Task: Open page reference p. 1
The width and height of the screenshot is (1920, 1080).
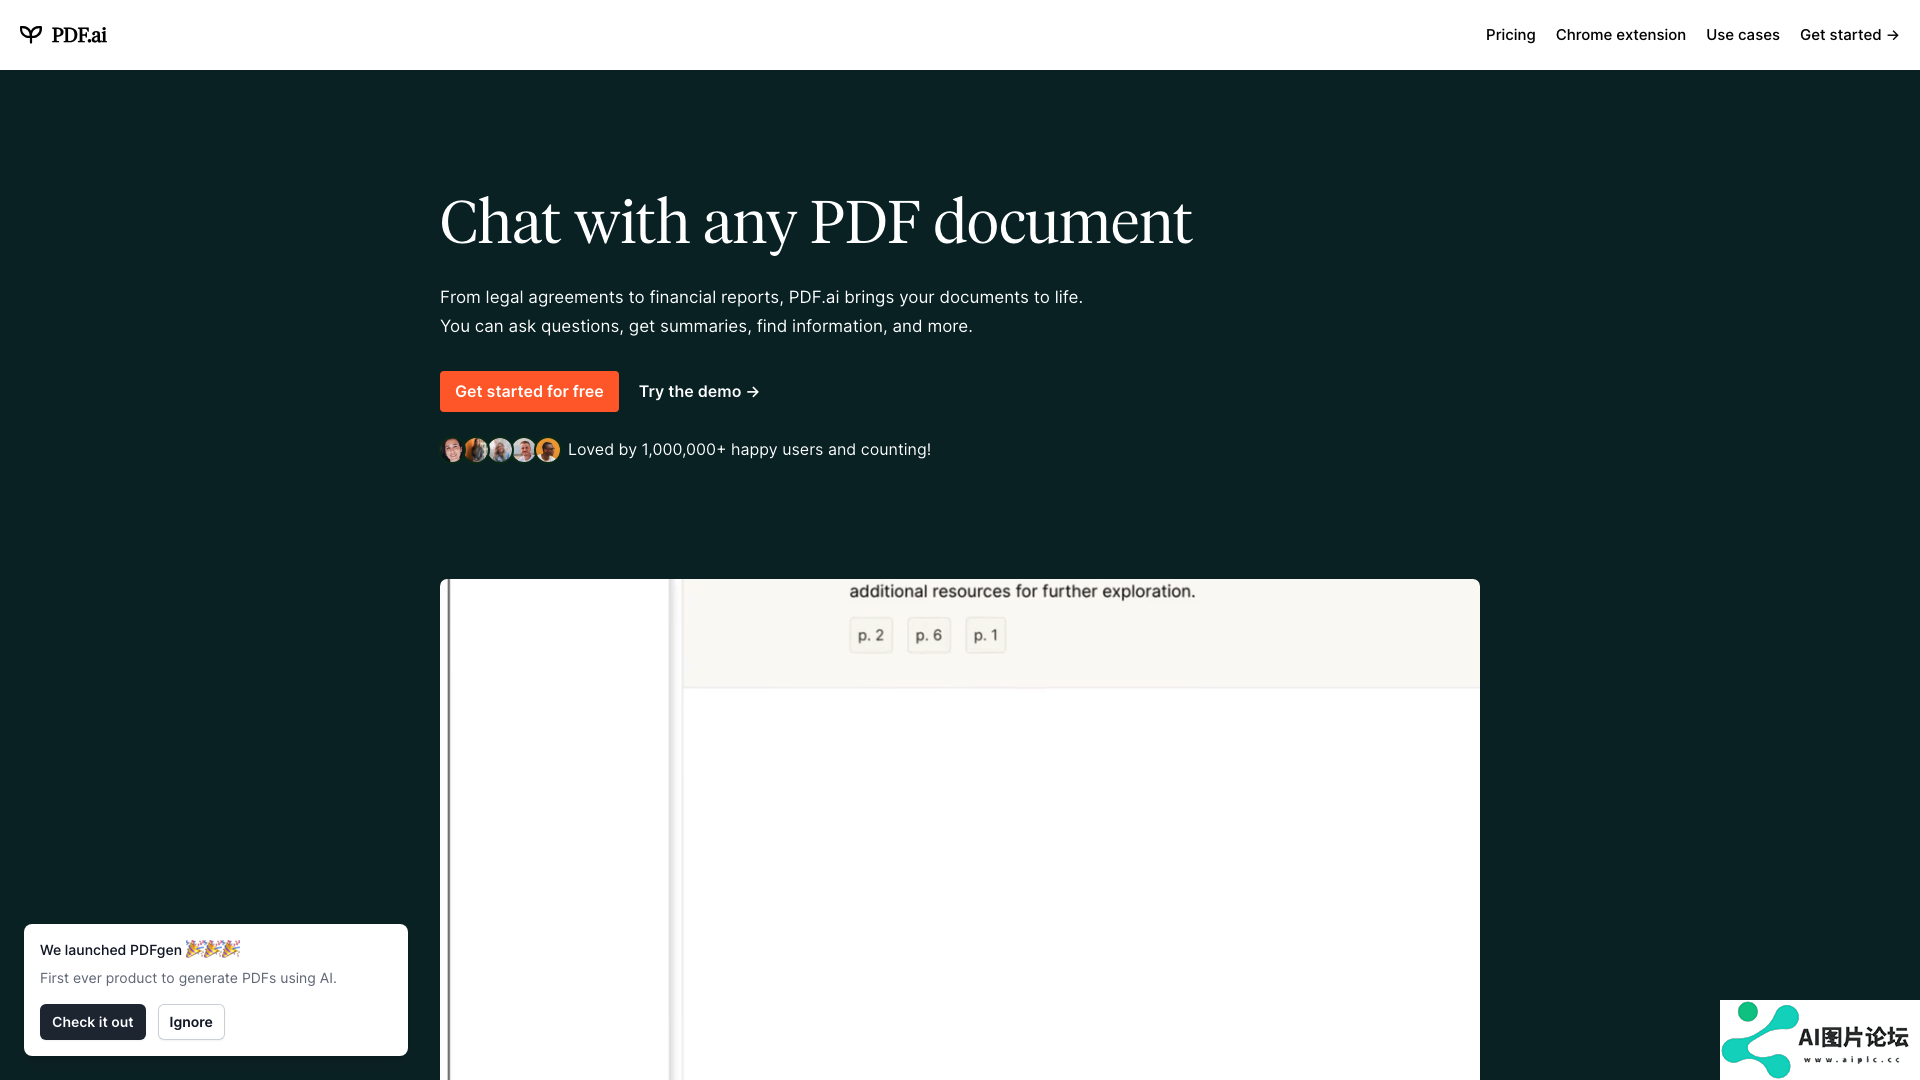Action: coord(986,635)
